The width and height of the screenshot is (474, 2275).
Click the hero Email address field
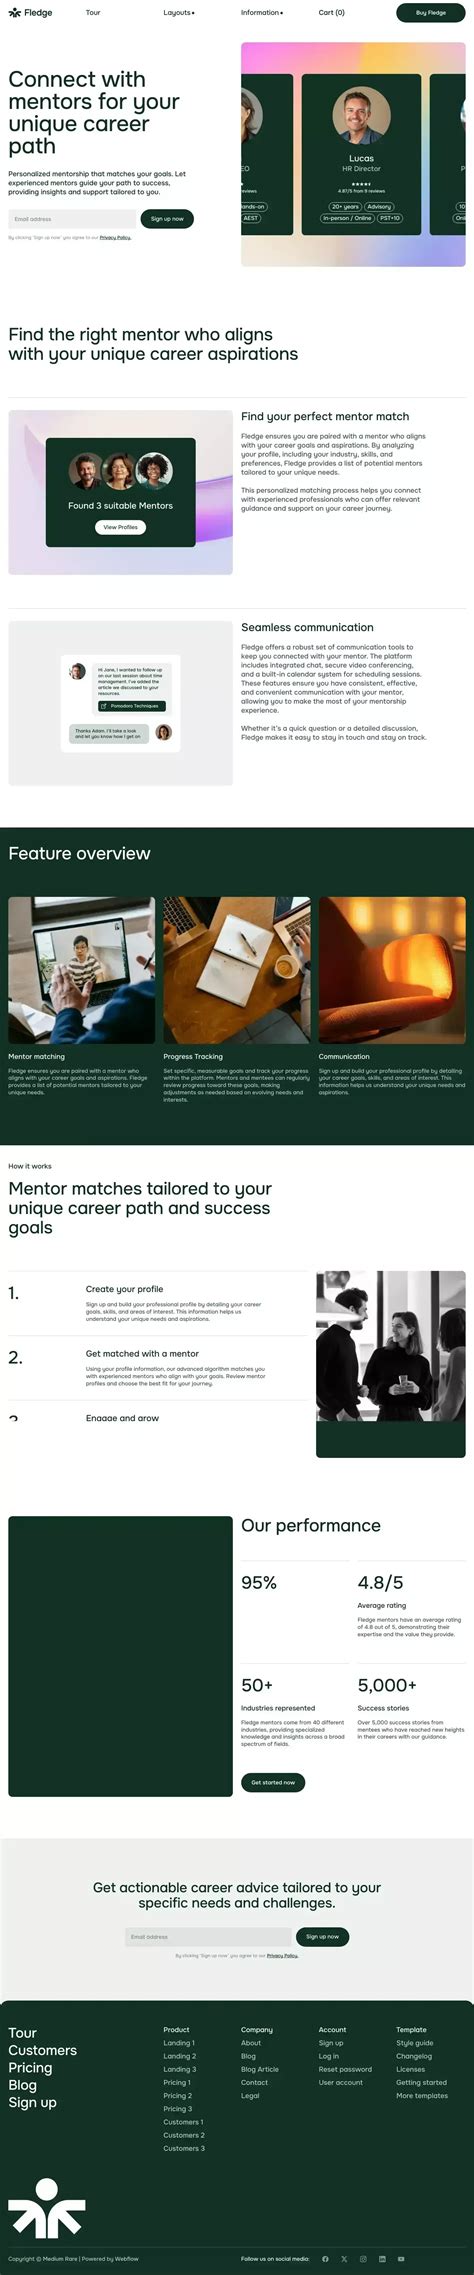pos(72,219)
